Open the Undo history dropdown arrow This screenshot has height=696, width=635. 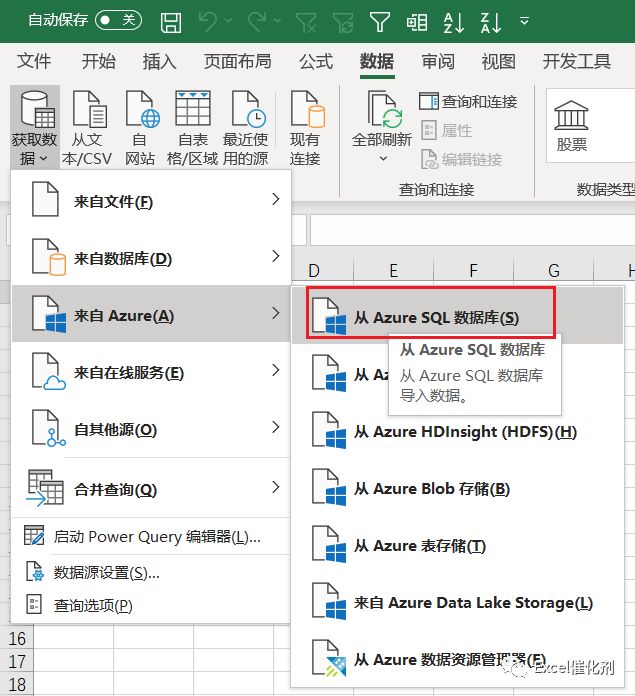click(229, 21)
